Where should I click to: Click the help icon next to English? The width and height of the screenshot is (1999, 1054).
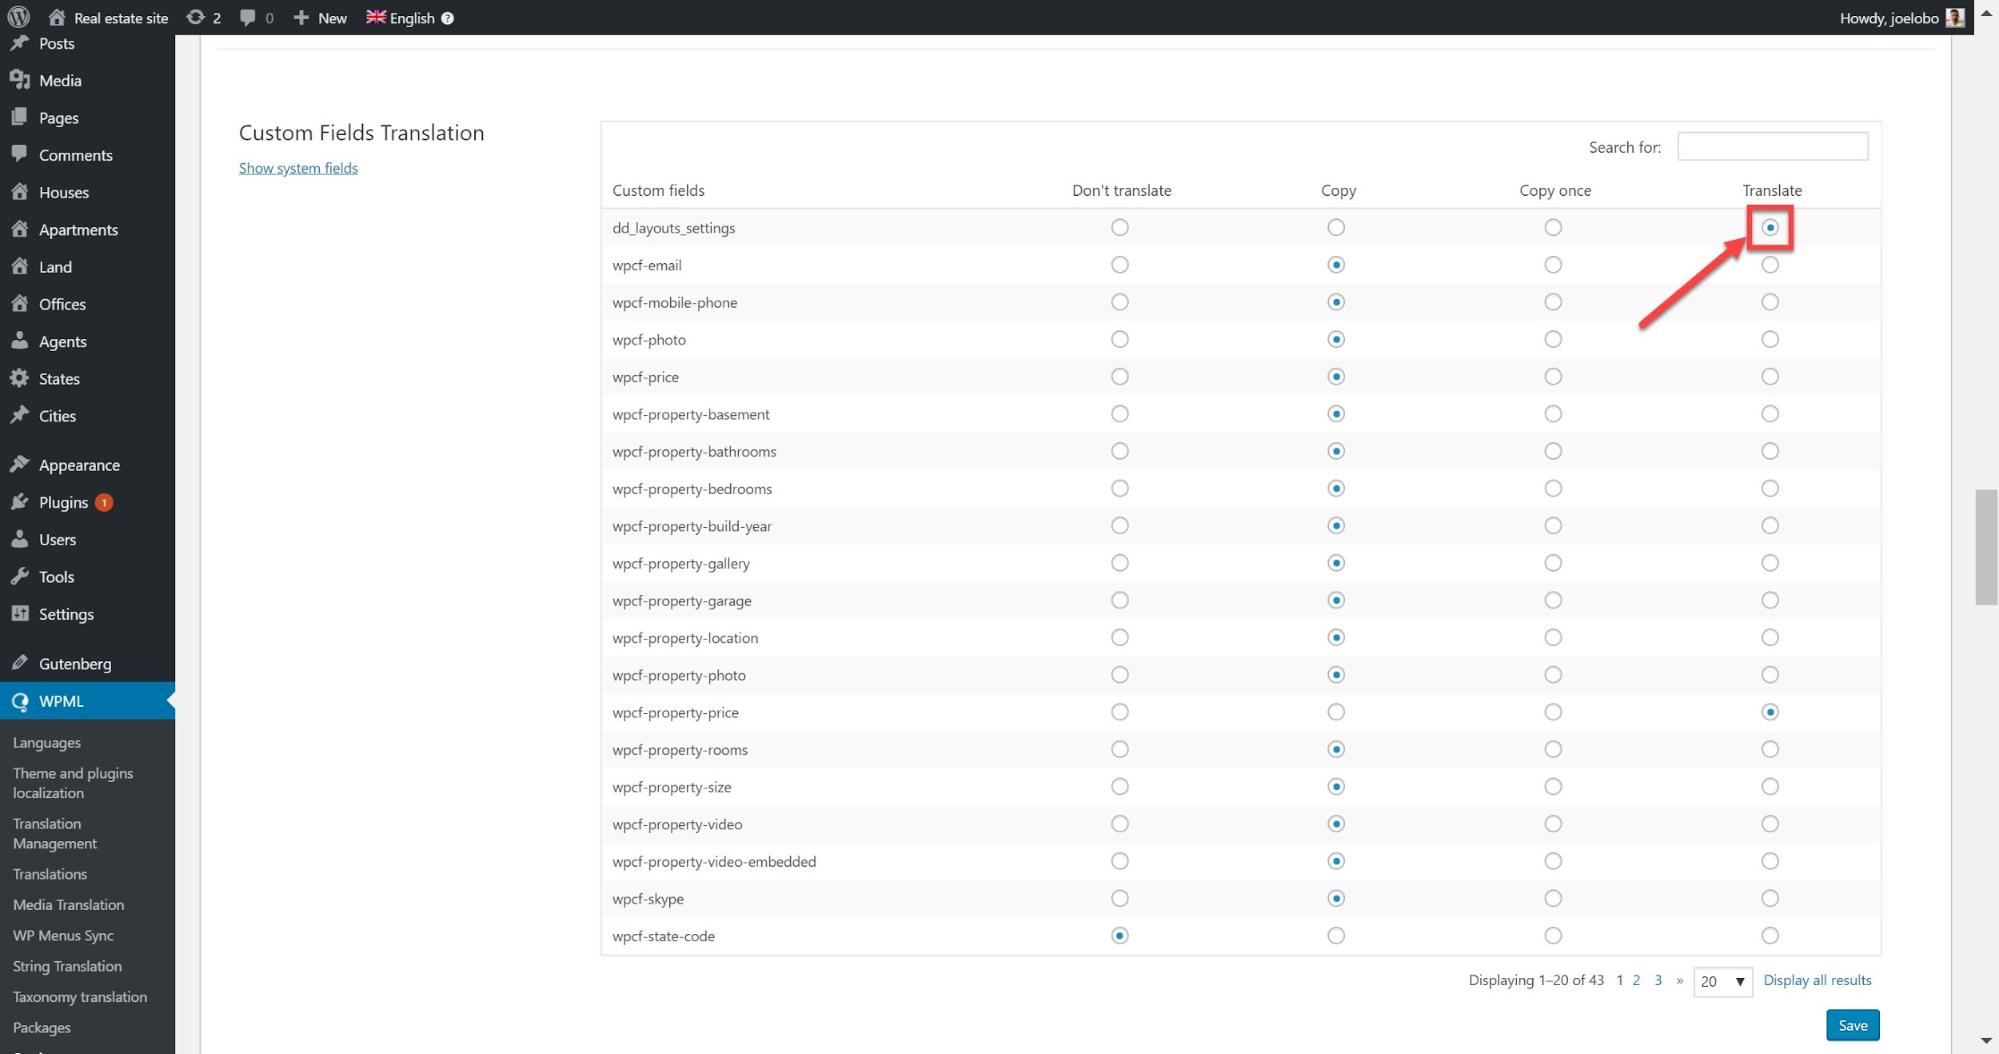click(448, 18)
